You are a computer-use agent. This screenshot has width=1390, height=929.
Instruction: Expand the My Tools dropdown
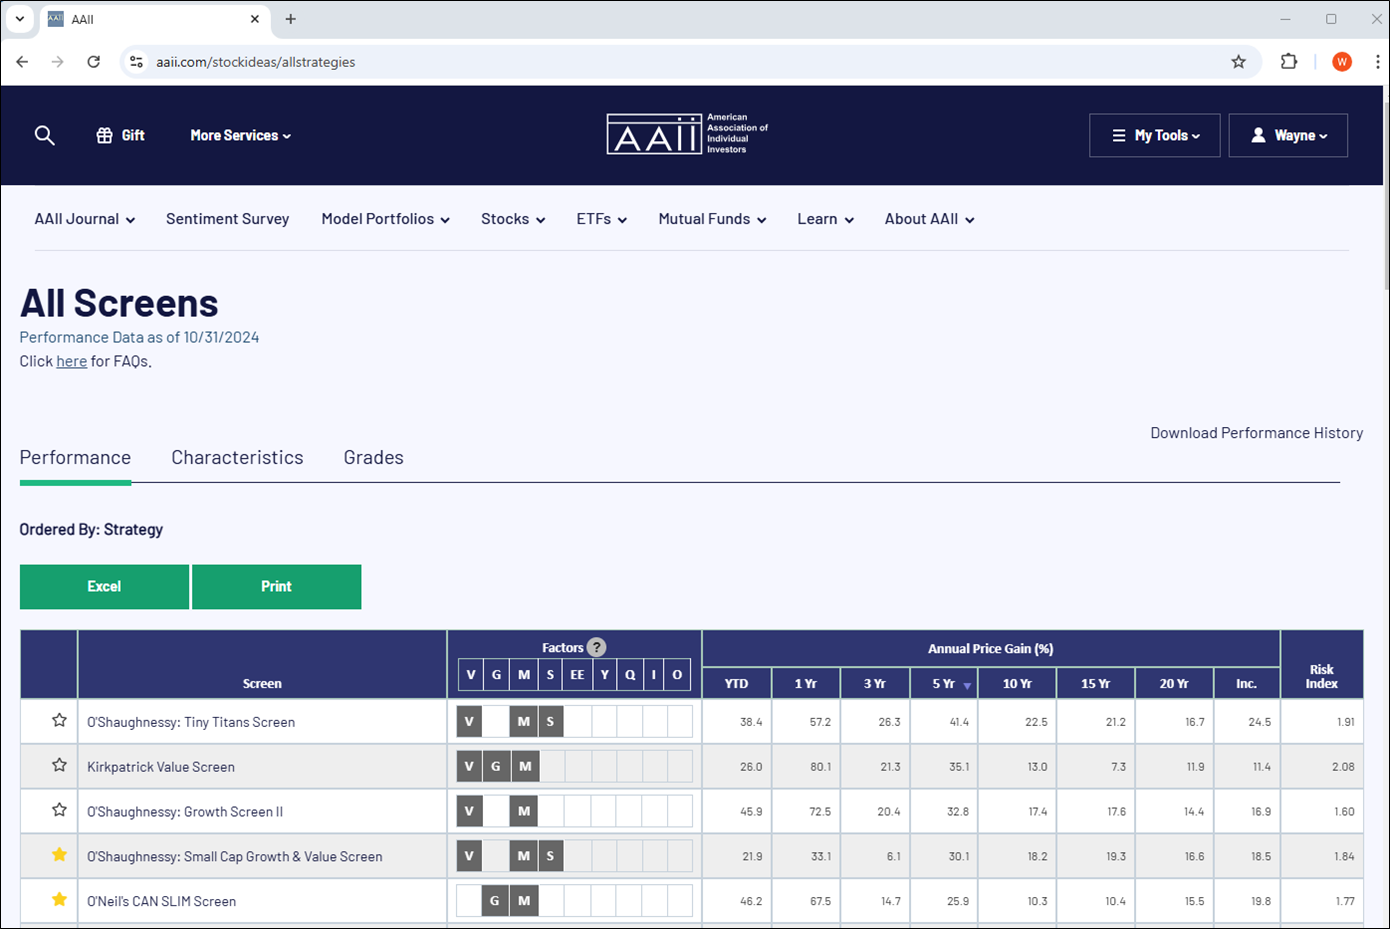point(1155,135)
